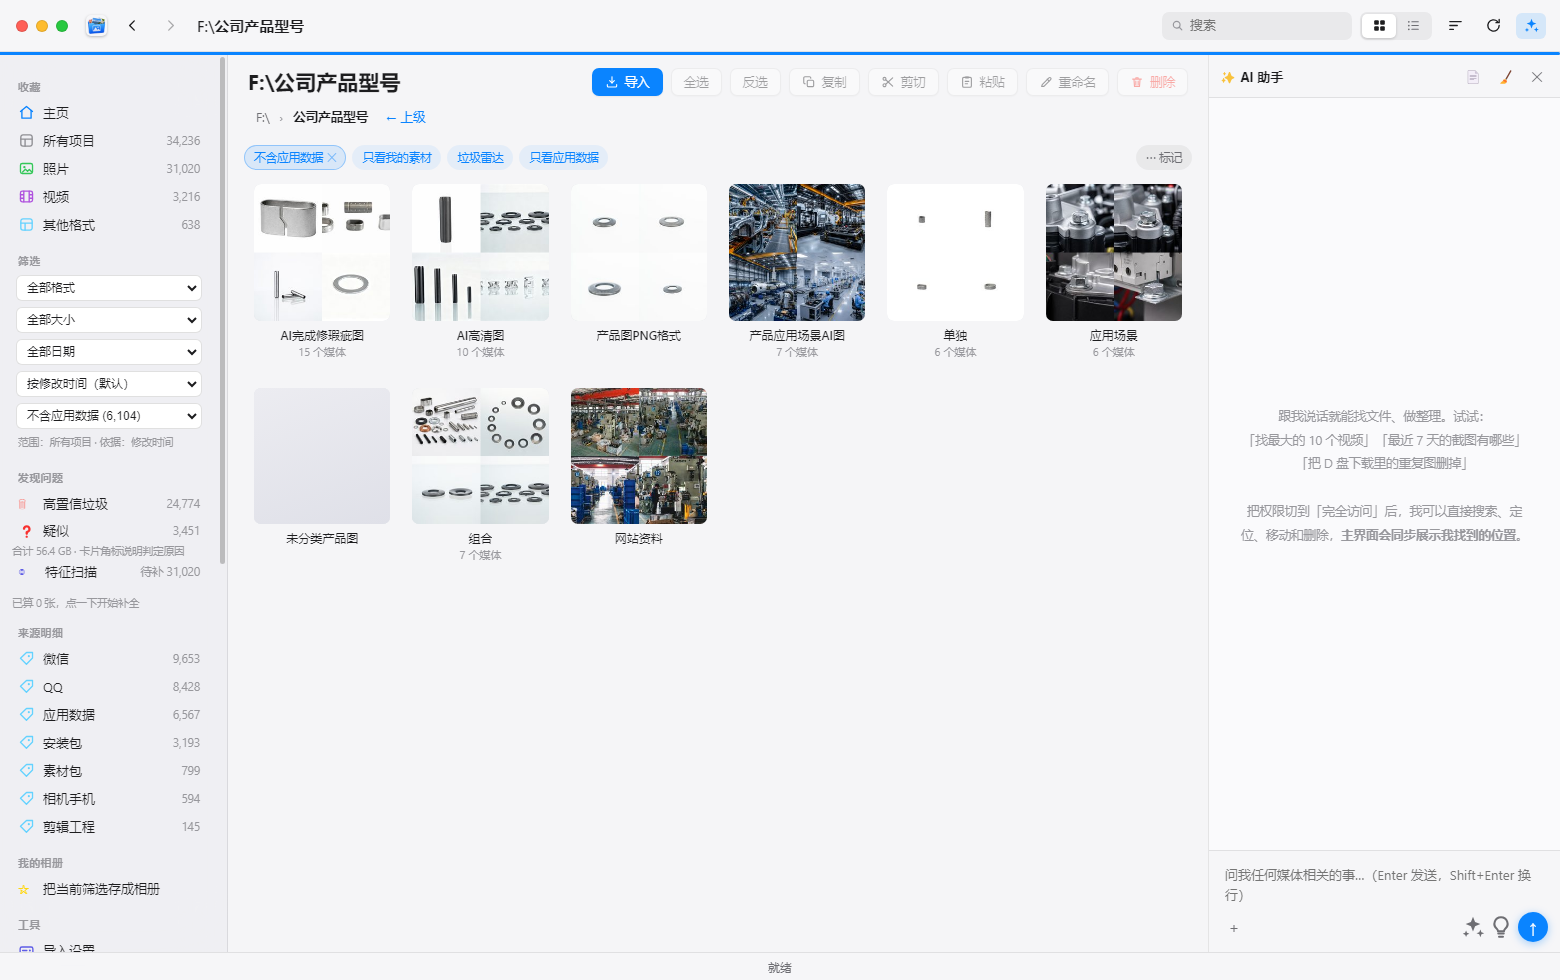Viewport: 1560px width, 980px height.
Task: Go forward with the right arrow
Action: click(x=170, y=26)
